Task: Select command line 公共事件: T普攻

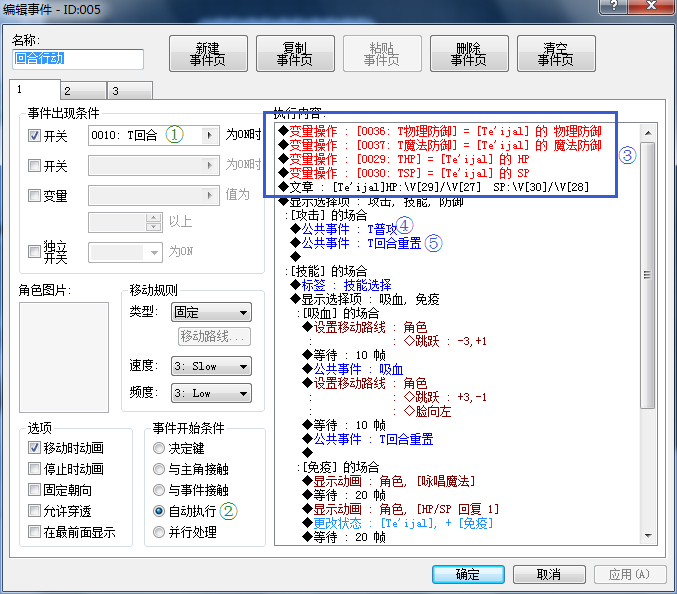Action: (345, 229)
